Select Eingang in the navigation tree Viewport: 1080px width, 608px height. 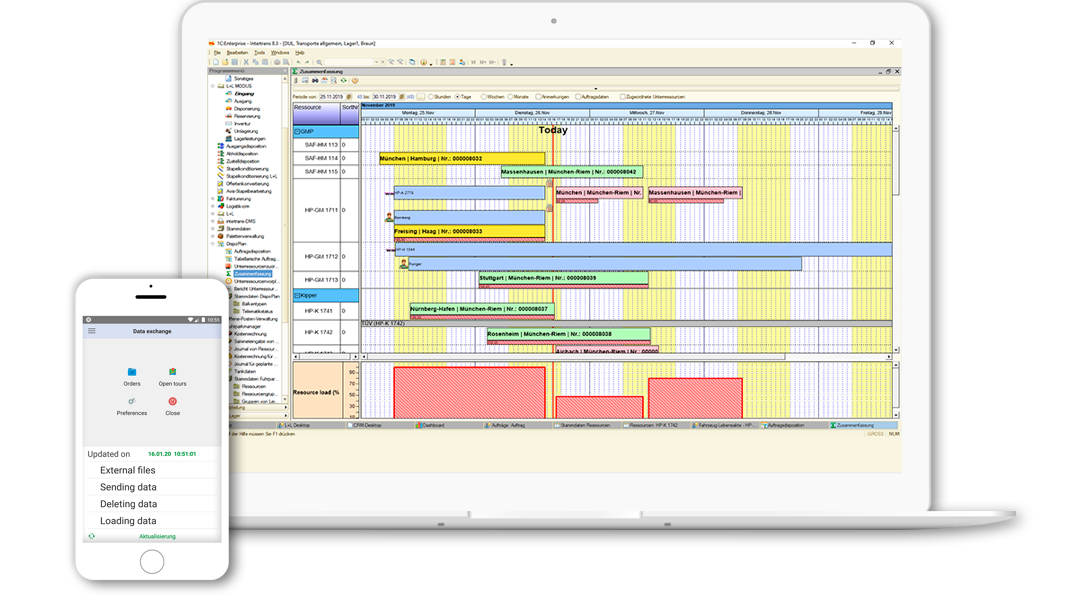point(244,94)
